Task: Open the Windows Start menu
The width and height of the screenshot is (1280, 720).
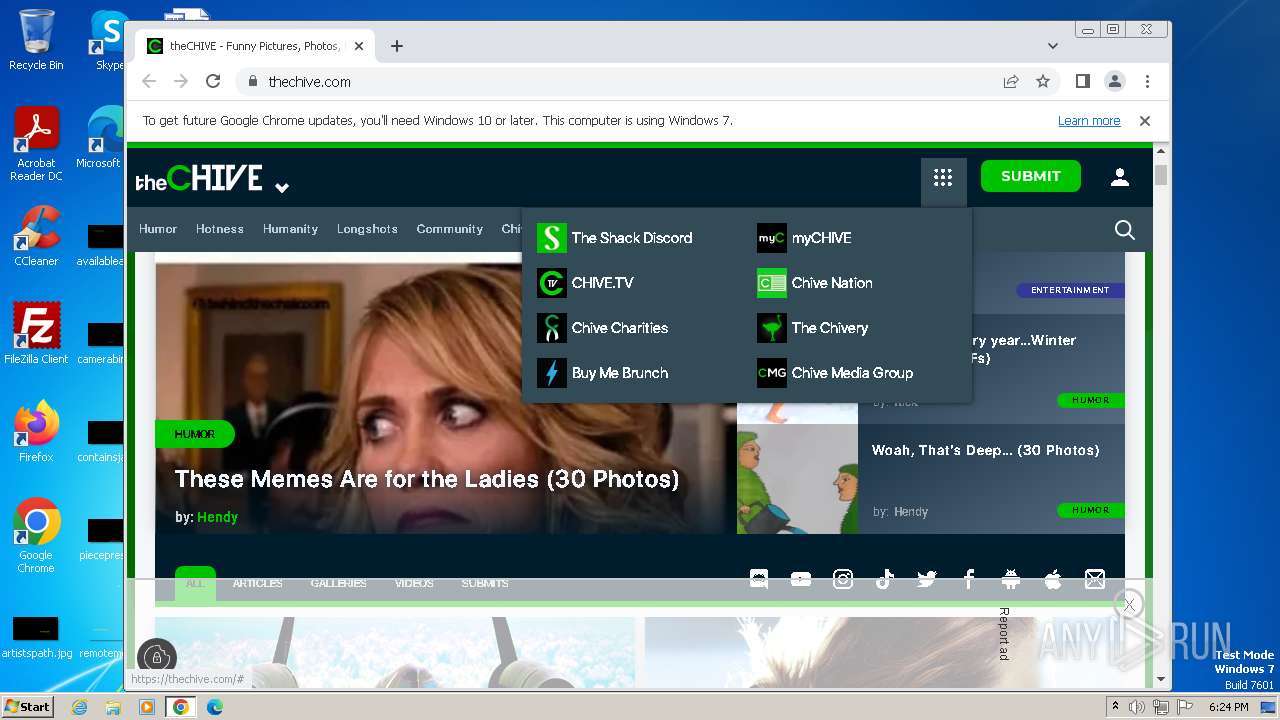Action: (27, 707)
